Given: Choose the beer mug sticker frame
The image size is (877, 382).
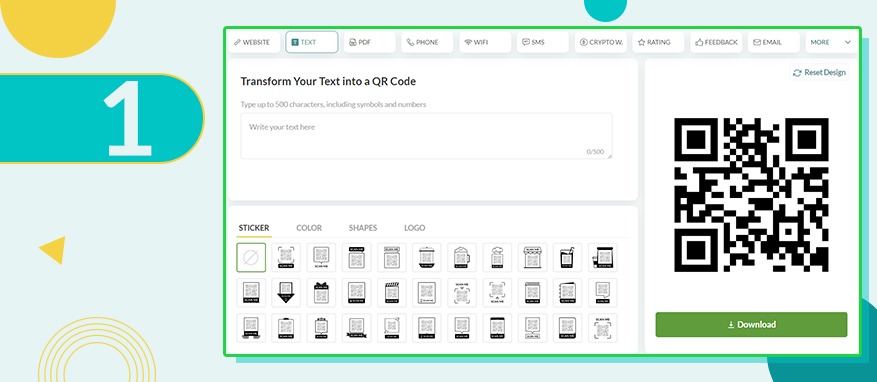Looking at the screenshot, I should tap(462, 257).
